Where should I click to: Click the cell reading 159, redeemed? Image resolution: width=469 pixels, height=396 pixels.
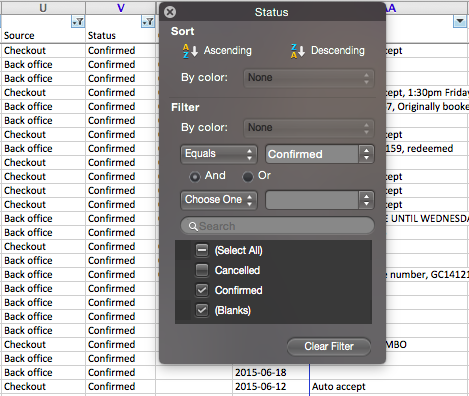point(427,148)
